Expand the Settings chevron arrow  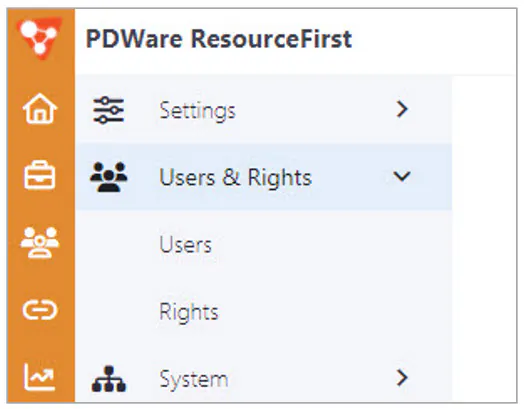[x=402, y=109]
